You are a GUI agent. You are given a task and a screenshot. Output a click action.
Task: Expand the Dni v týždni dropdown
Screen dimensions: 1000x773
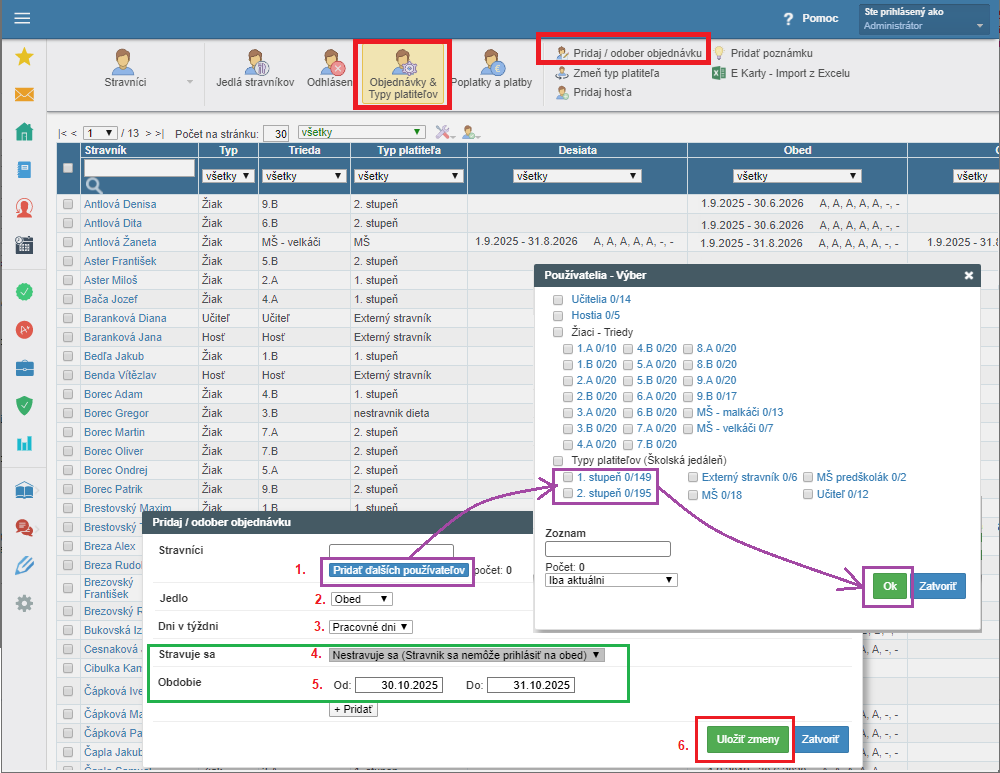[x=370, y=627]
